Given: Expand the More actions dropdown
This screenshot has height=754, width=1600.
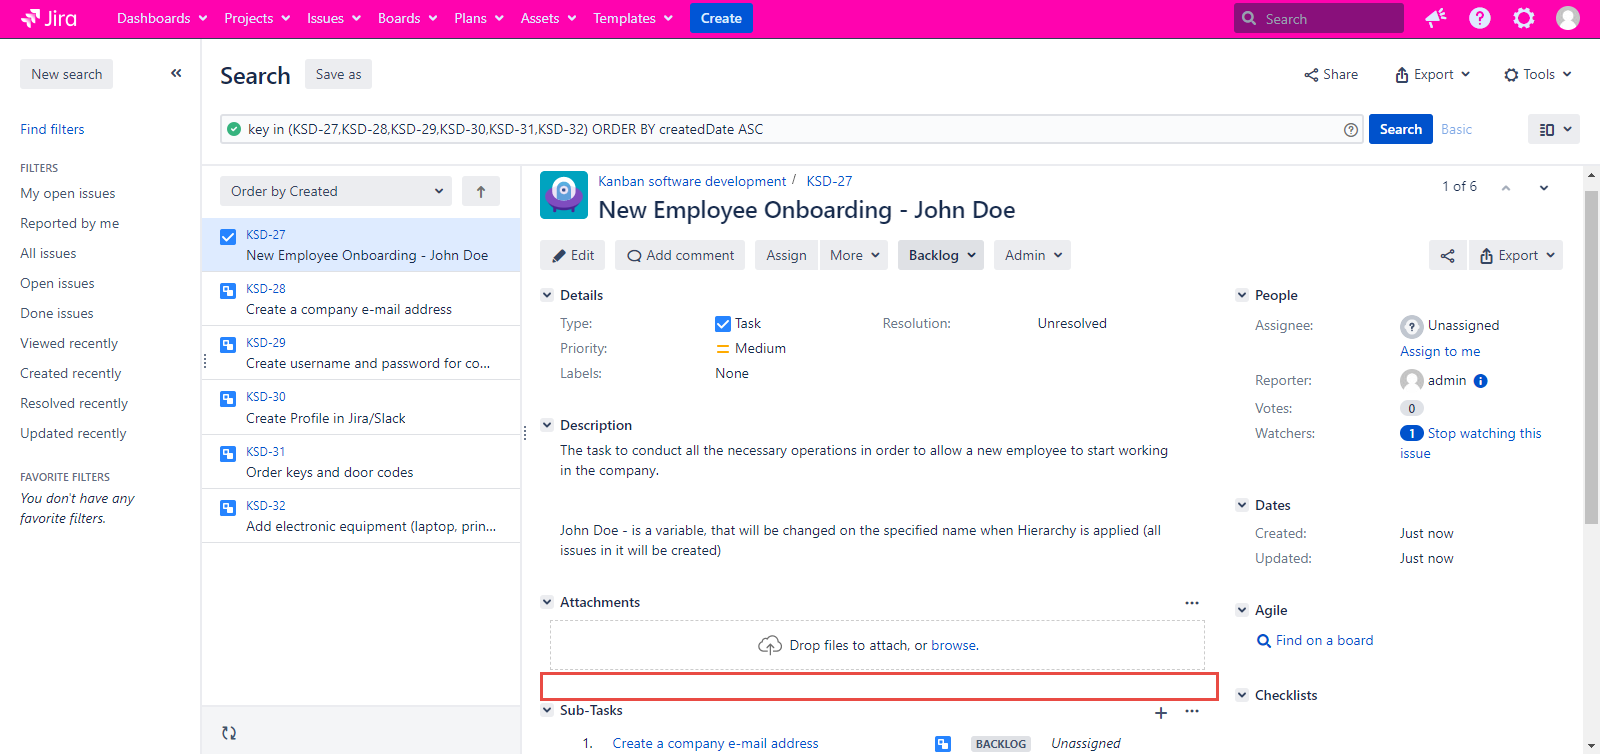Looking at the screenshot, I should [854, 255].
